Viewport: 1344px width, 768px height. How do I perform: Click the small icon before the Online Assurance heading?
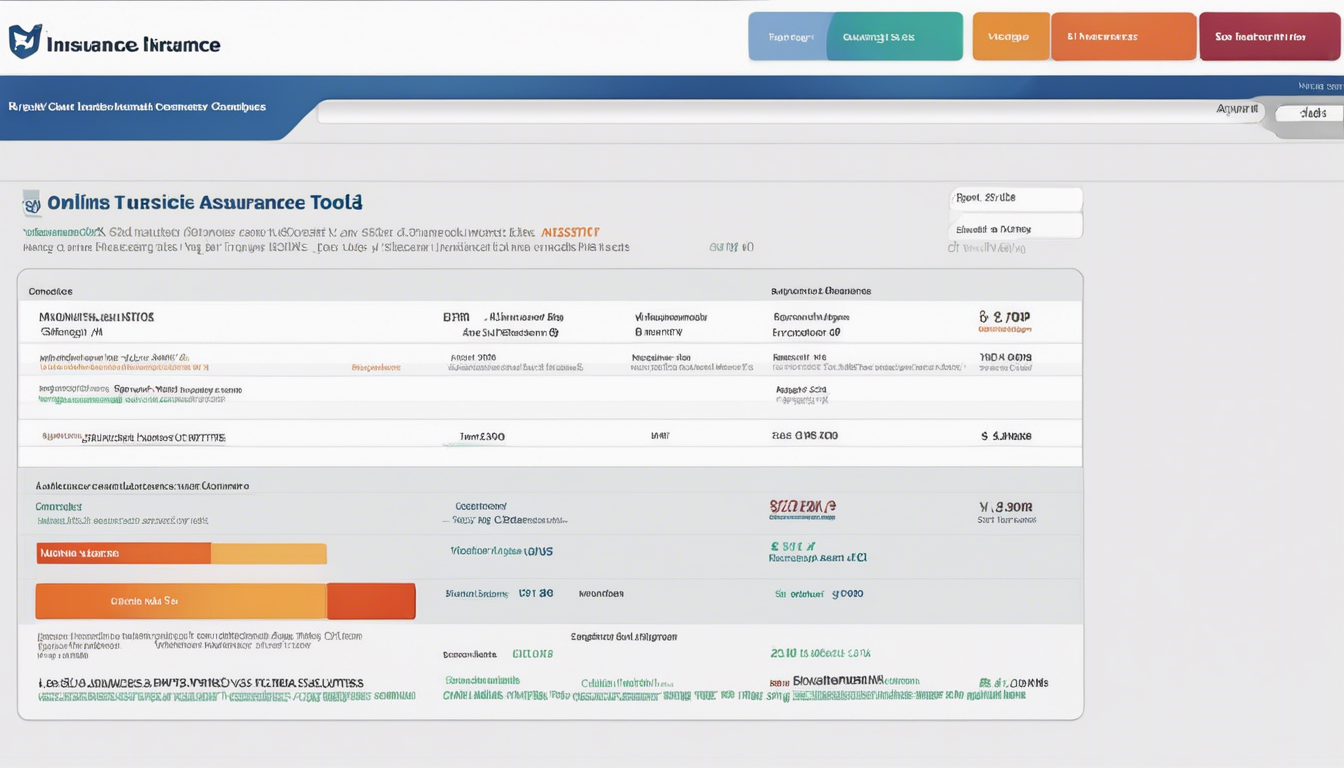tap(31, 202)
